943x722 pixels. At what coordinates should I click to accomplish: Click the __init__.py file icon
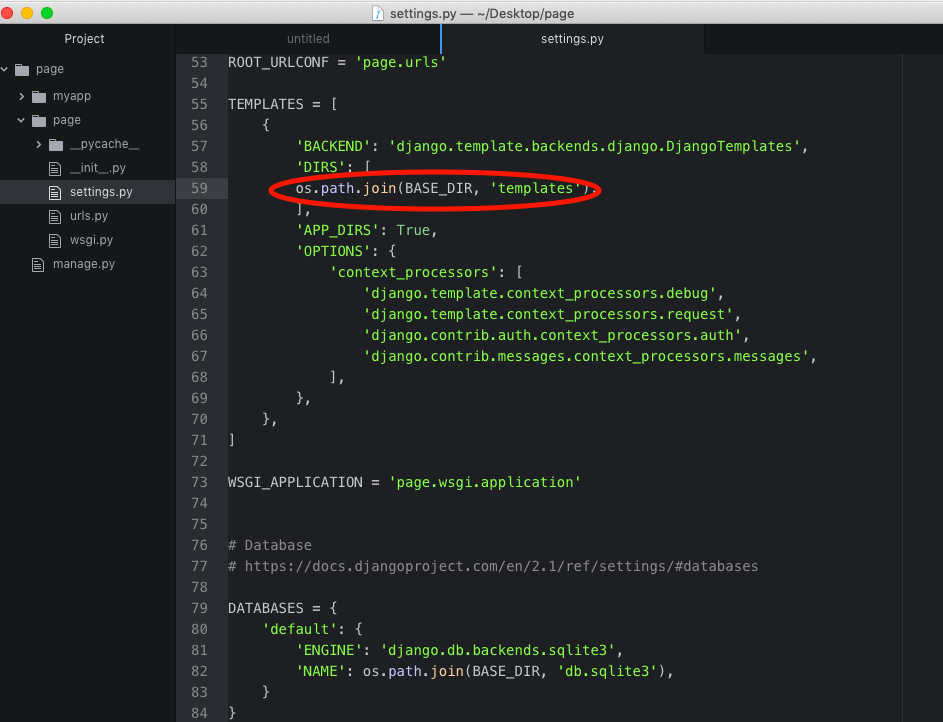click(55, 169)
